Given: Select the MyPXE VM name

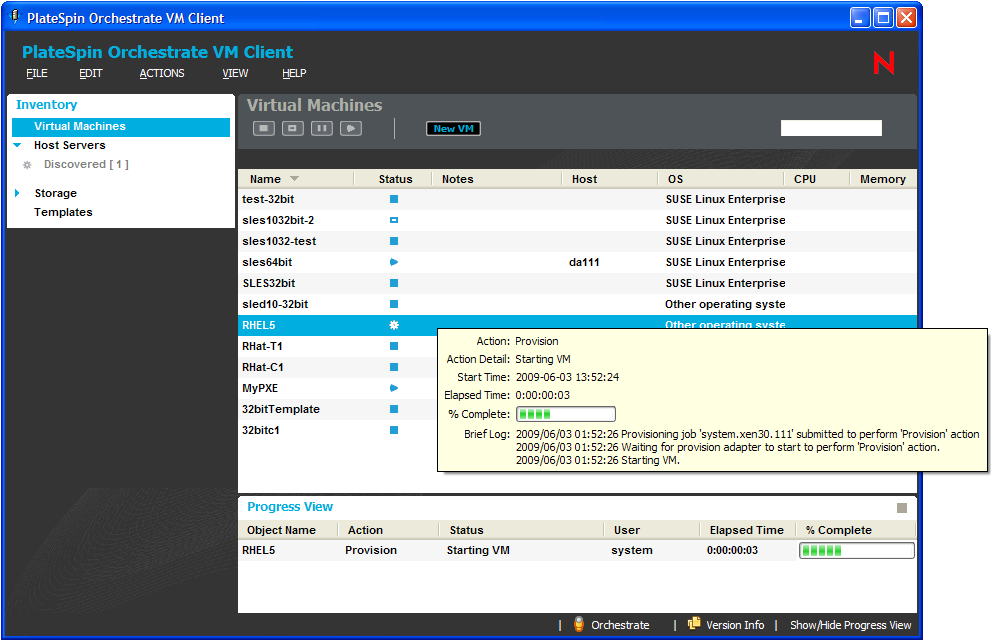Looking at the screenshot, I should [260, 388].
